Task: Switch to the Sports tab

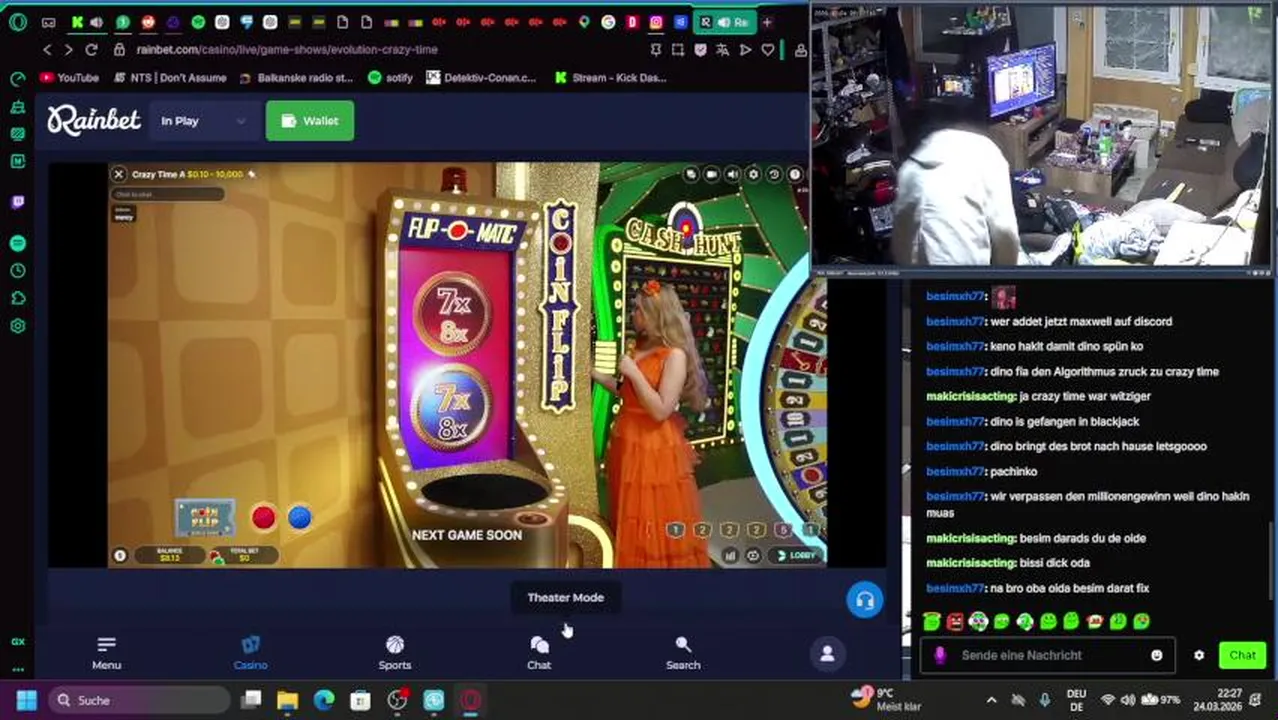Action: pyautogui.click(x=394, y=652)
